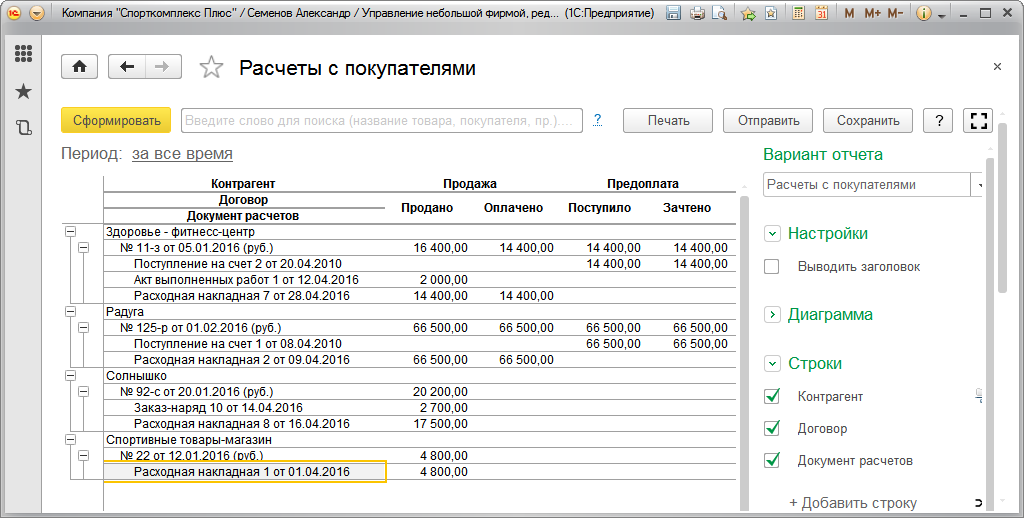Uncheck the 'Документ расчетов' checkbox
Image resolution: width=1024 pixels, height=518 pixels.
pos(772,461)
